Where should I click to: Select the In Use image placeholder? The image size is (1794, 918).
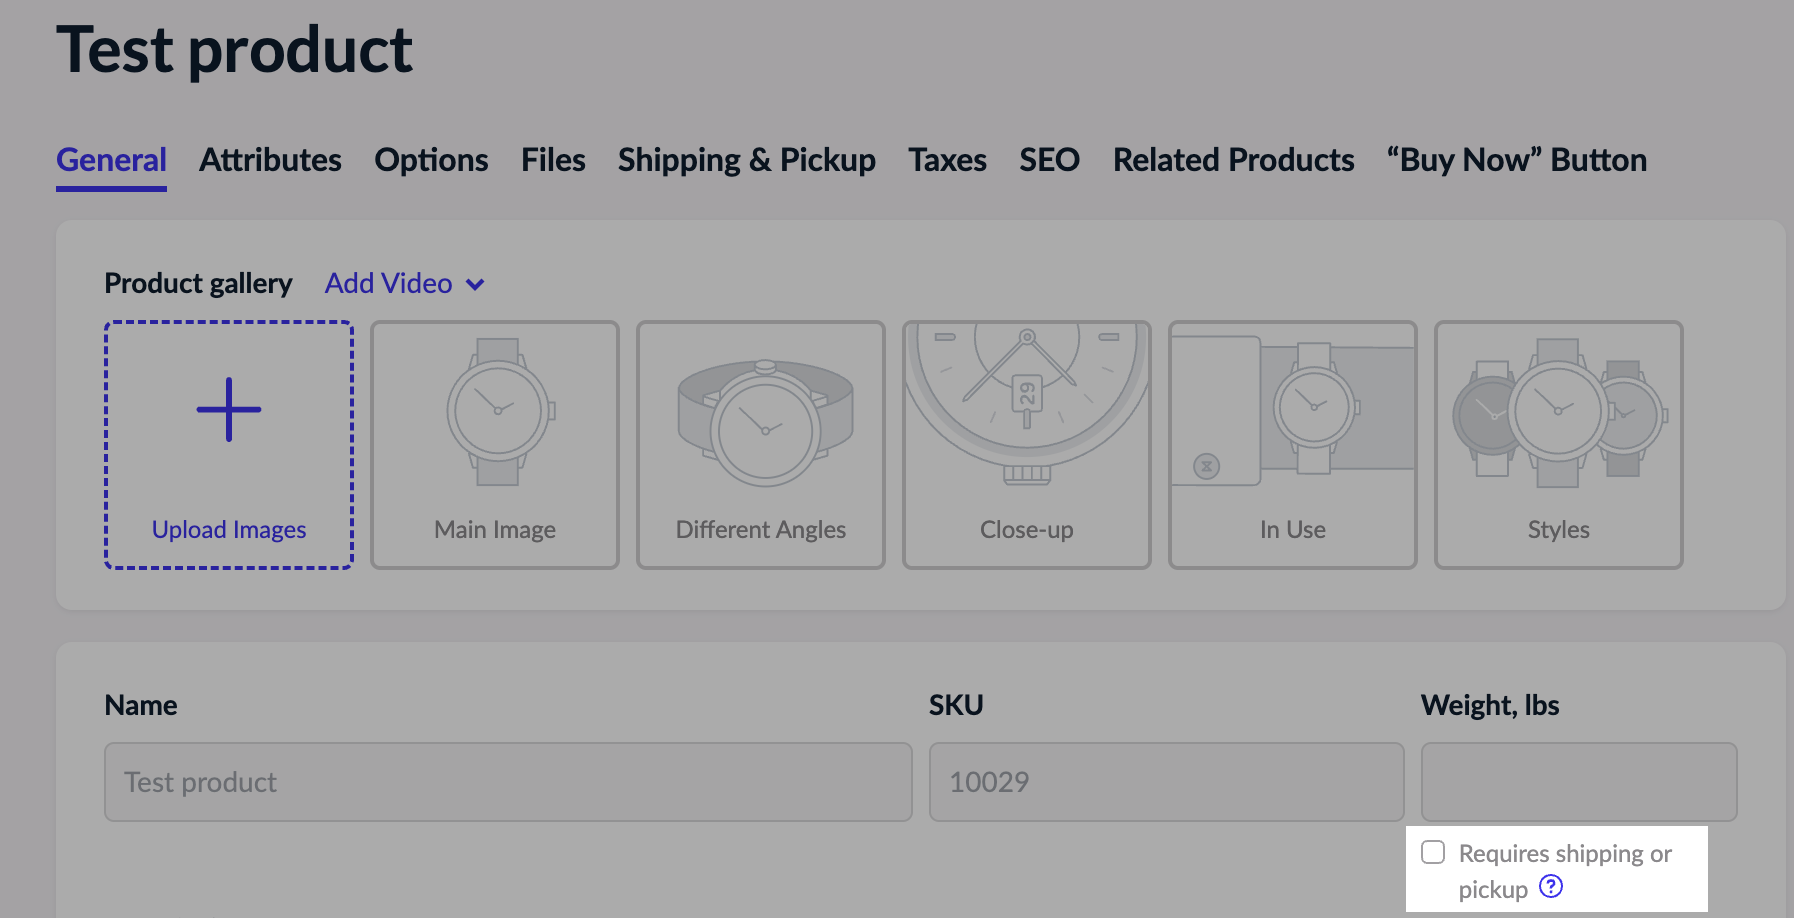pyautogui.click(x=1293, y=445)
